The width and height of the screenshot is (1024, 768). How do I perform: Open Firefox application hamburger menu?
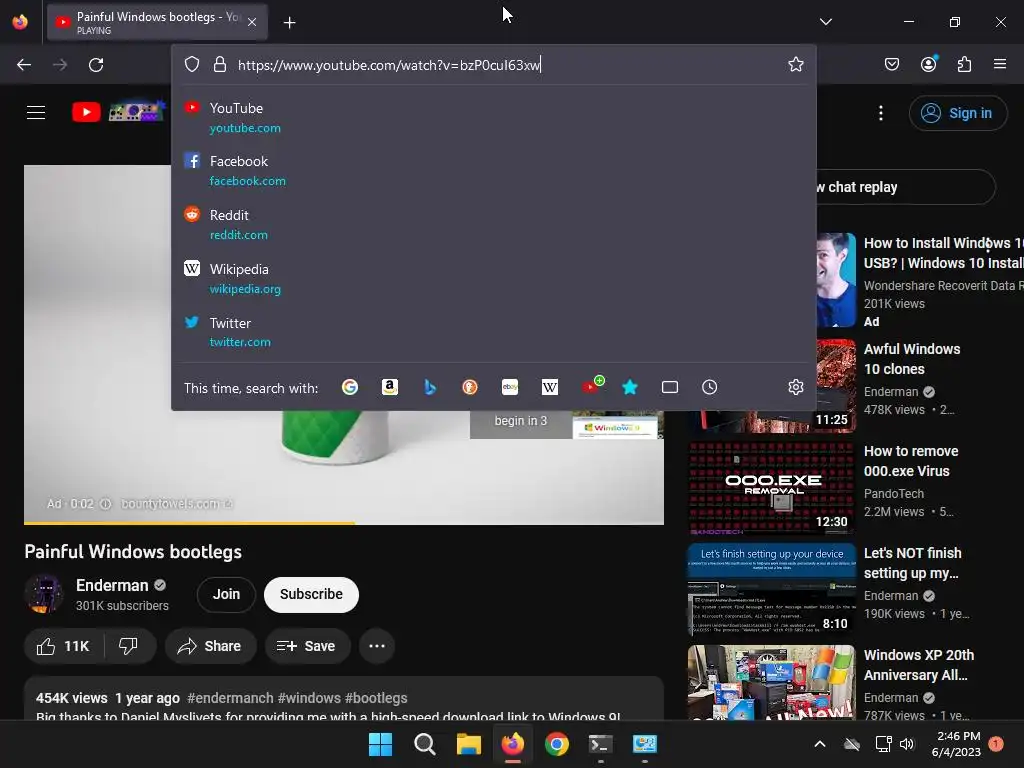(x=1000, y=64)
